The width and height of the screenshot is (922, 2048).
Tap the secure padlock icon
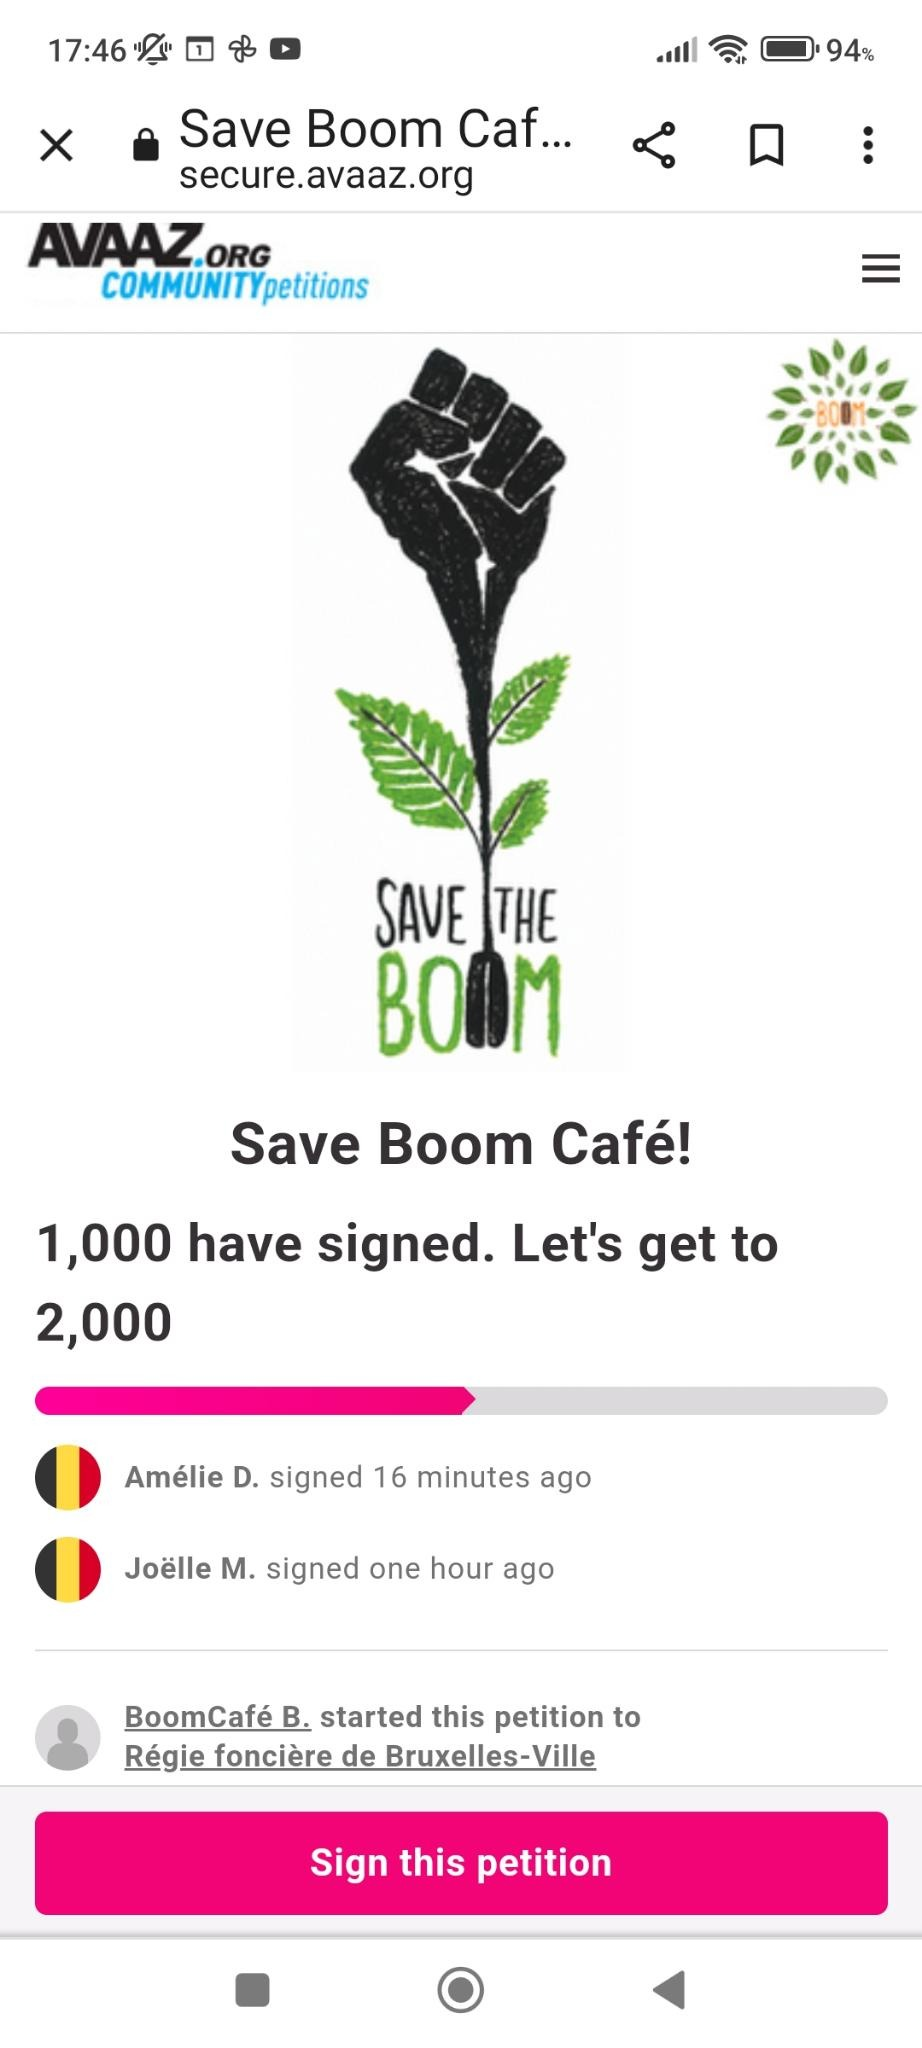point(146,145)
